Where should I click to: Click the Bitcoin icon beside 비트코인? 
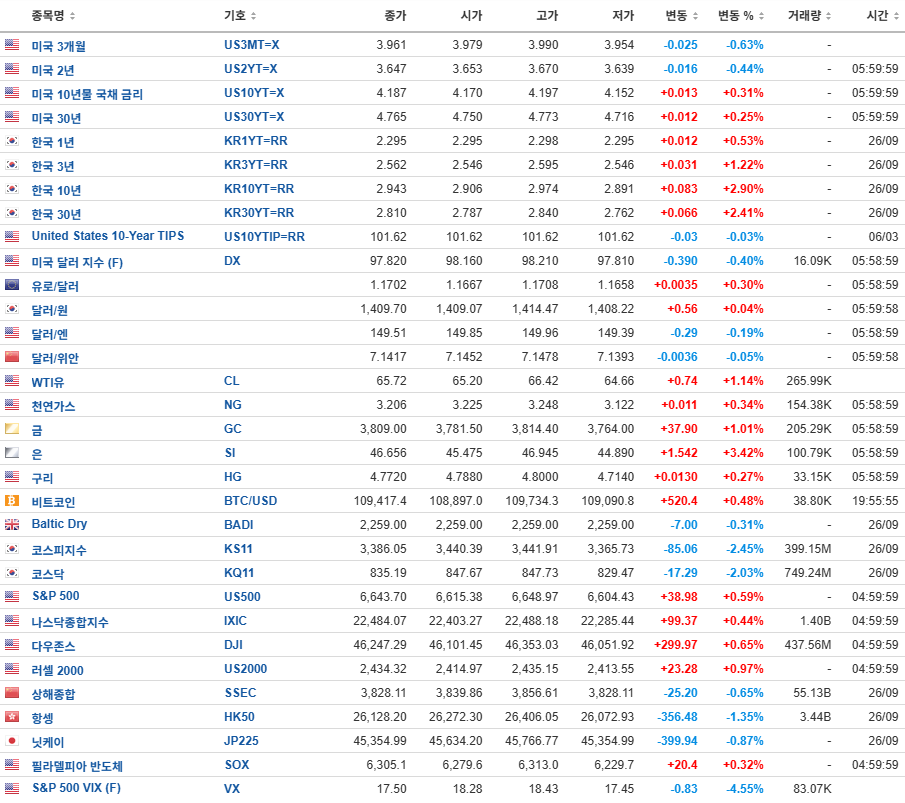[14, 500]
